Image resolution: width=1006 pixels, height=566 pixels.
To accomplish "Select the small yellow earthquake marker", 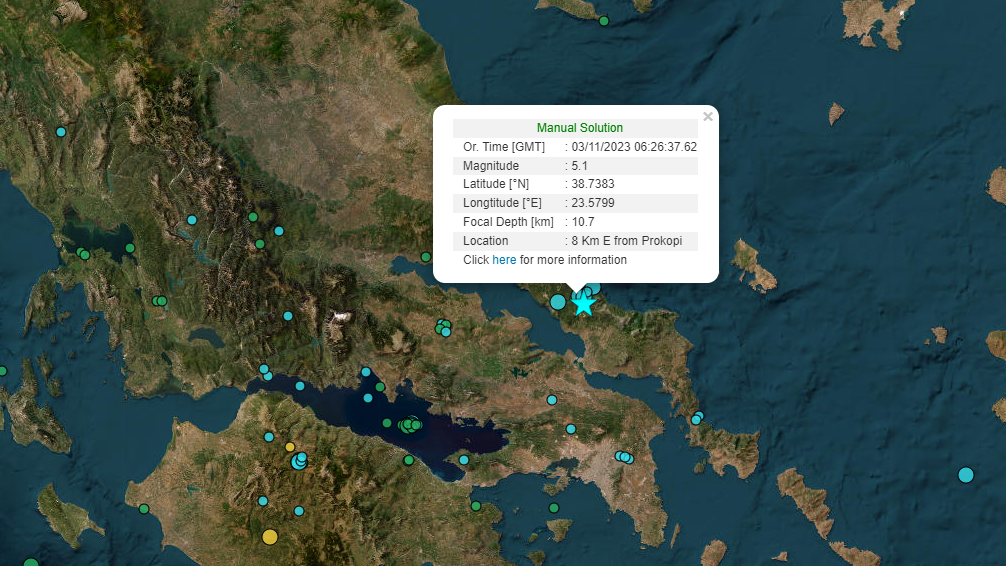I will point(290,447).
